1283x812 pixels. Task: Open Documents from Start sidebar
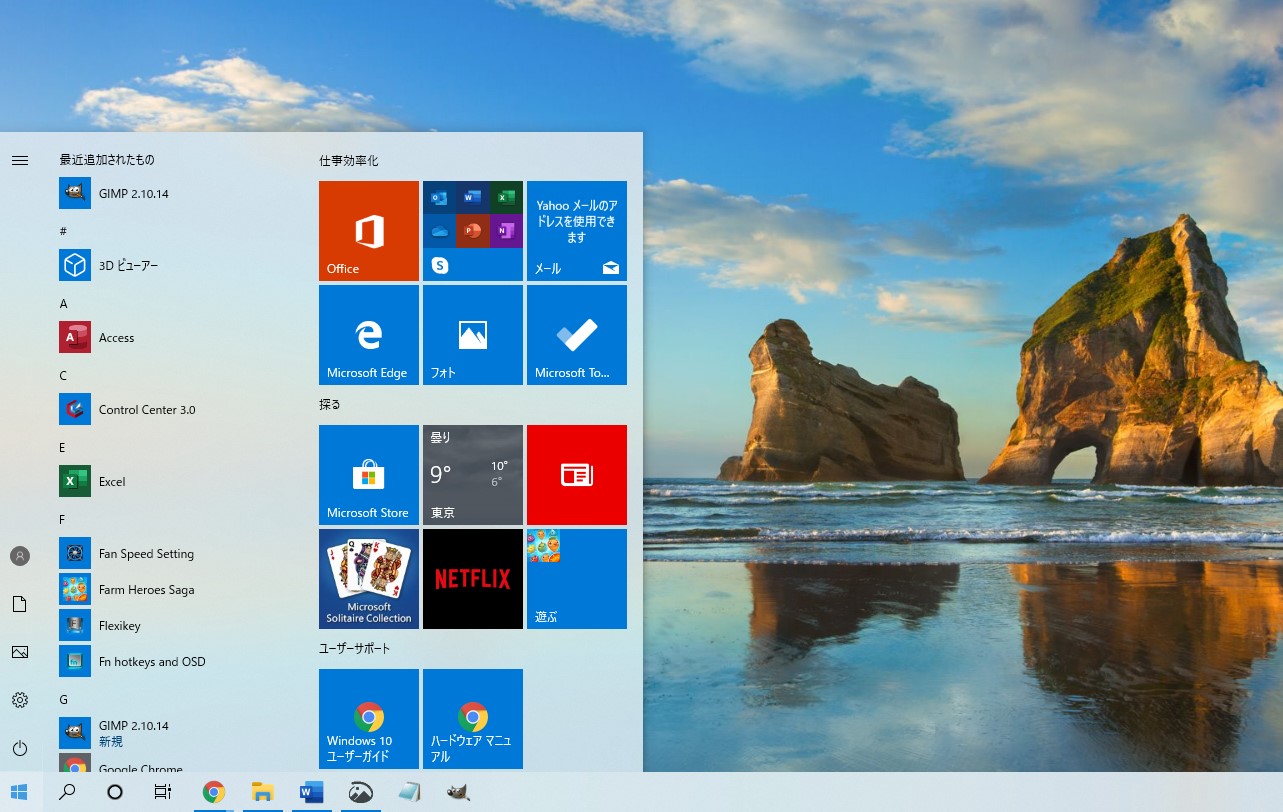pyautogui.click(x=20, y=604)
